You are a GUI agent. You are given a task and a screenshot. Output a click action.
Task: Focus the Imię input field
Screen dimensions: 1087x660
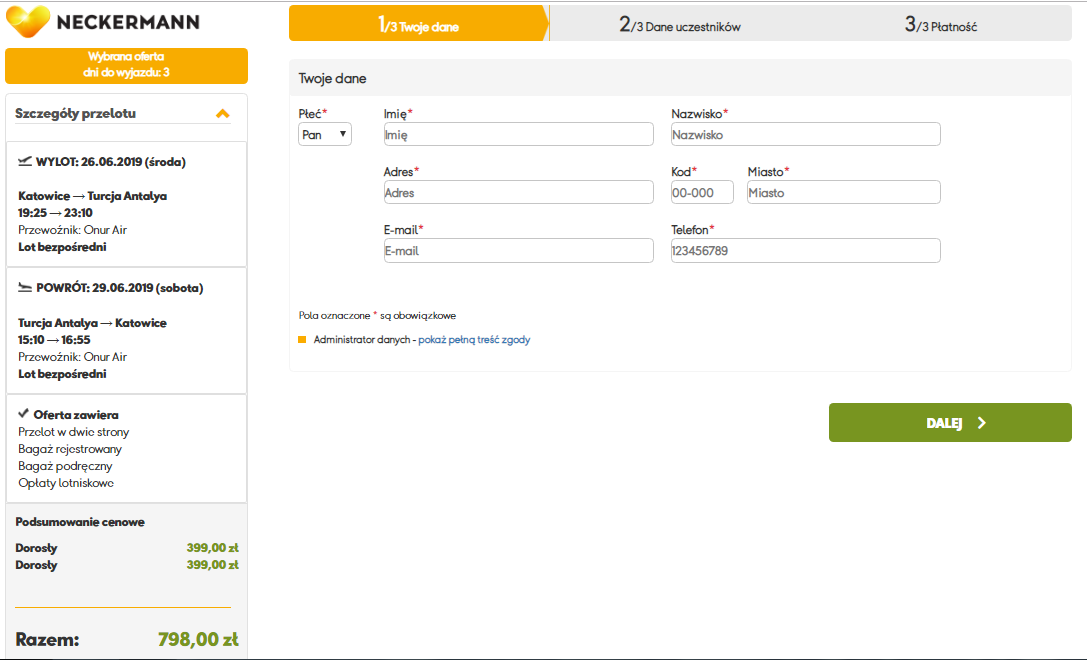tap(519, 134)
